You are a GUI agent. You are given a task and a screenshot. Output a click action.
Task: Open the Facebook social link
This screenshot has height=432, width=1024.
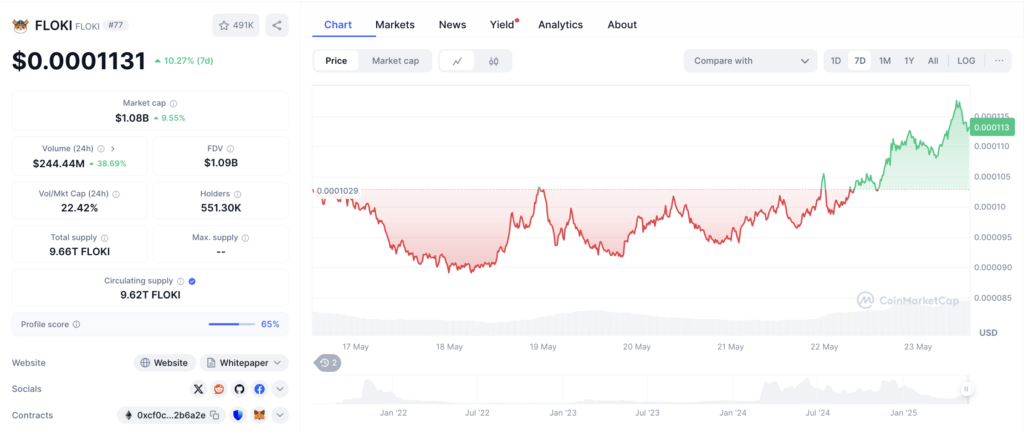259,389
